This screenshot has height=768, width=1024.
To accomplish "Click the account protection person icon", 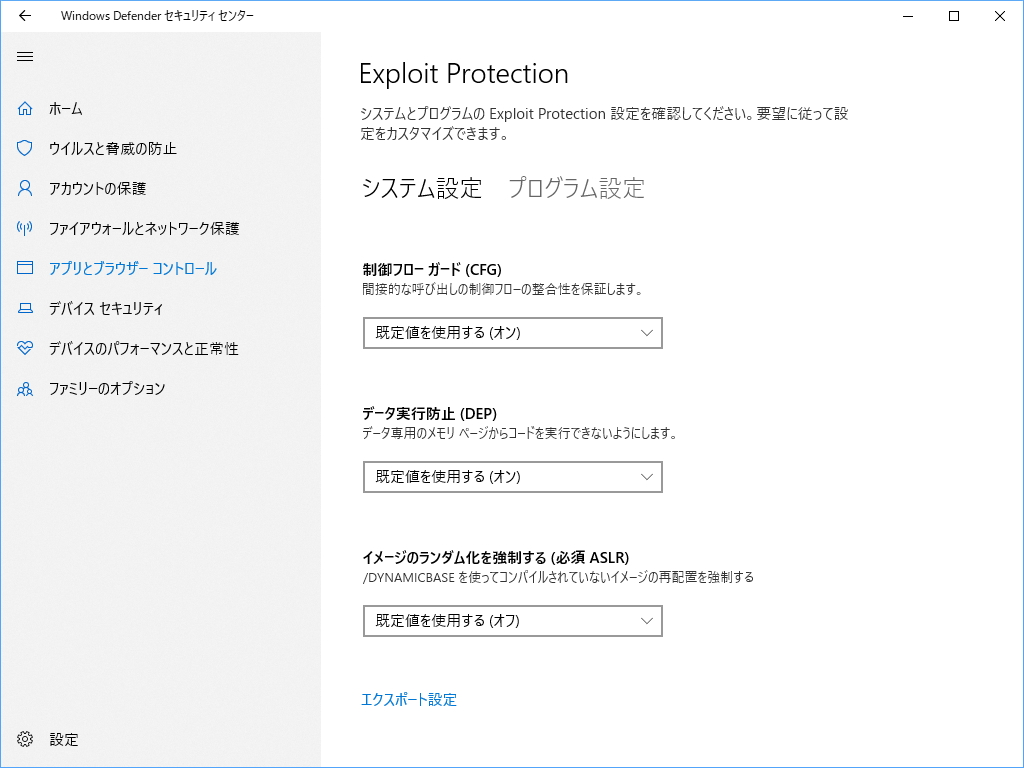I will (25, 188).
